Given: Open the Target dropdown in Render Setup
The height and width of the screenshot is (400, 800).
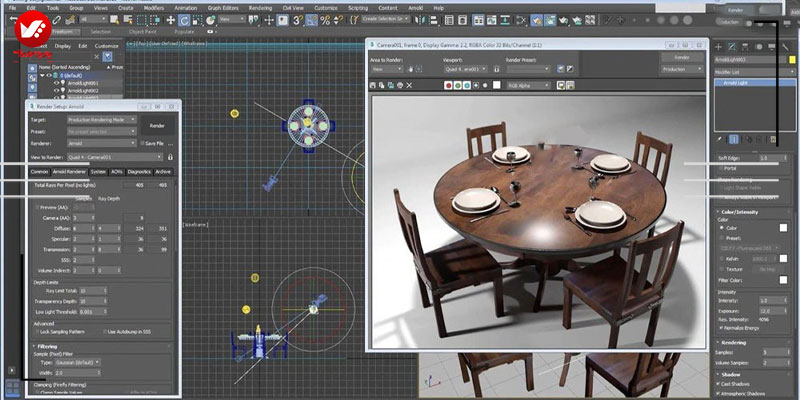Looking at the screenshot, I should (x=102, y=119).
